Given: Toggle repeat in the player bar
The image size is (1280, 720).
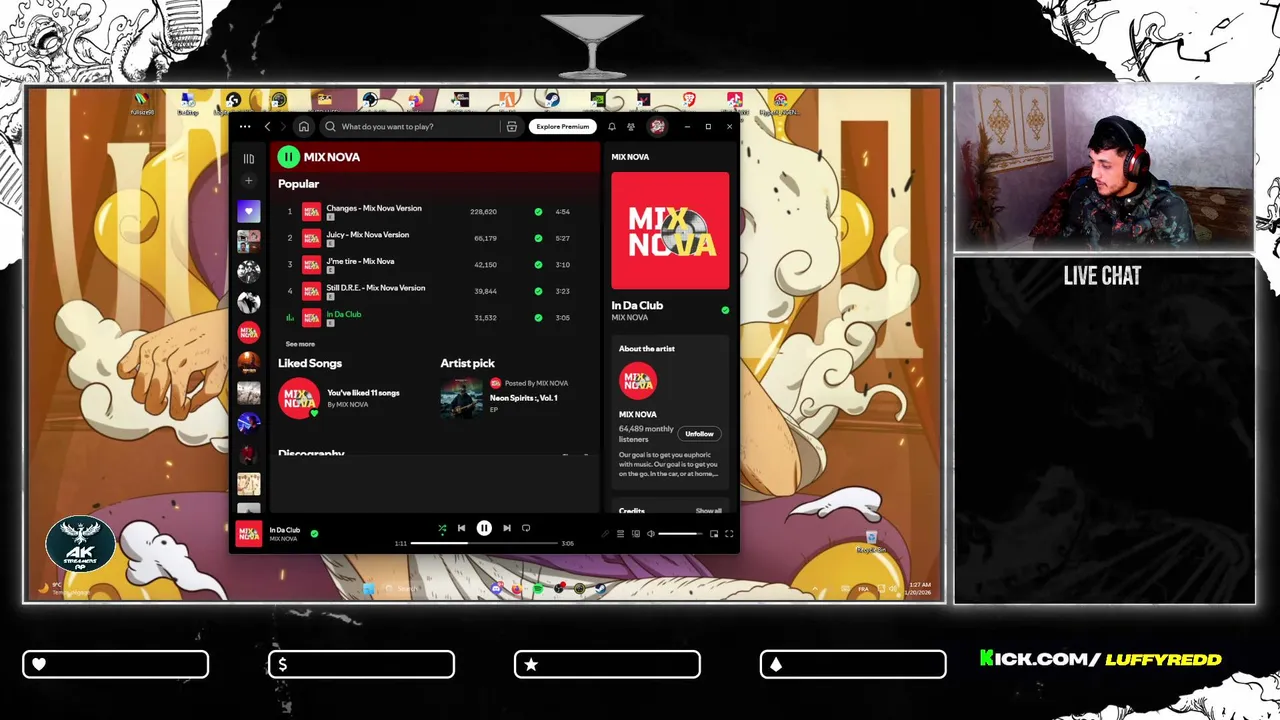Looking at the screenshot, I should (x=526, y=528).
